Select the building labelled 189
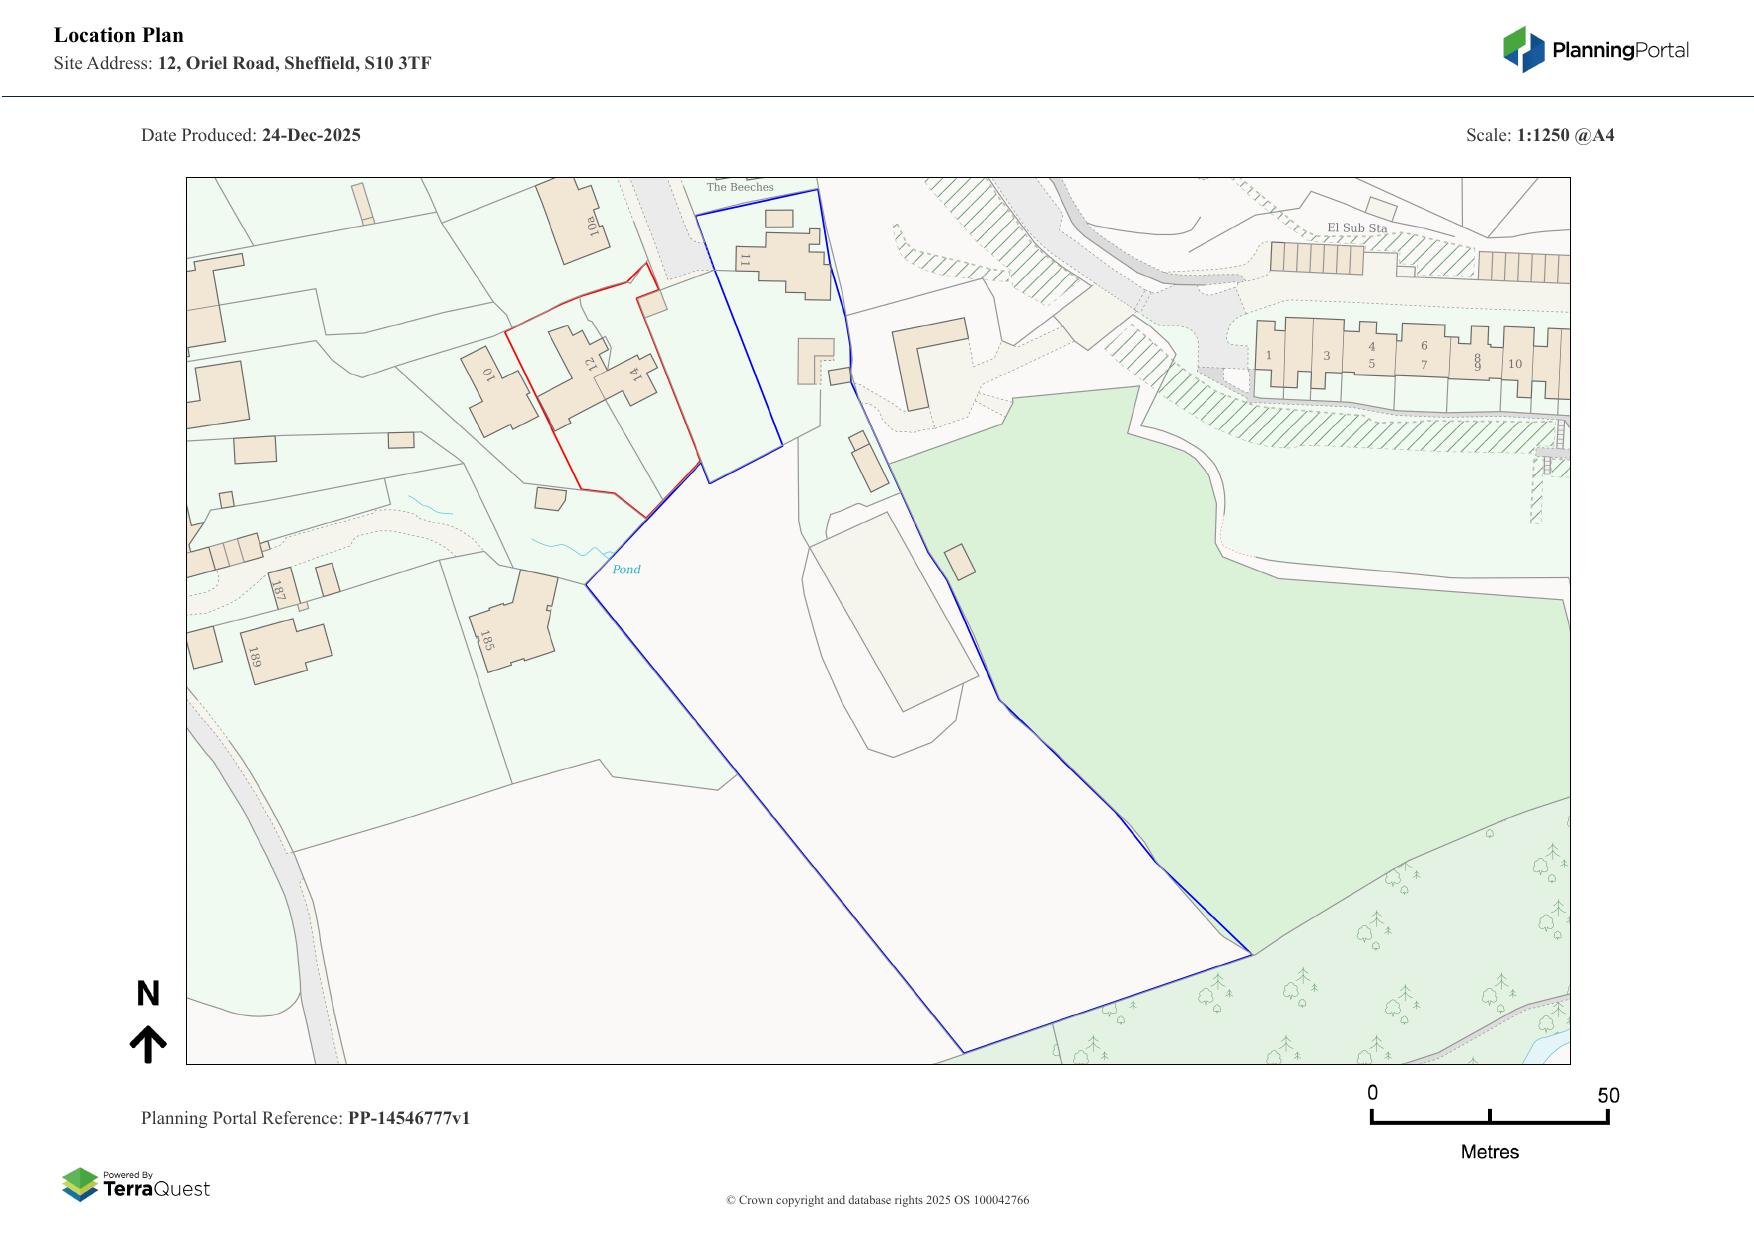This screenshot has width=1754, height=1241. coord(285,651)
